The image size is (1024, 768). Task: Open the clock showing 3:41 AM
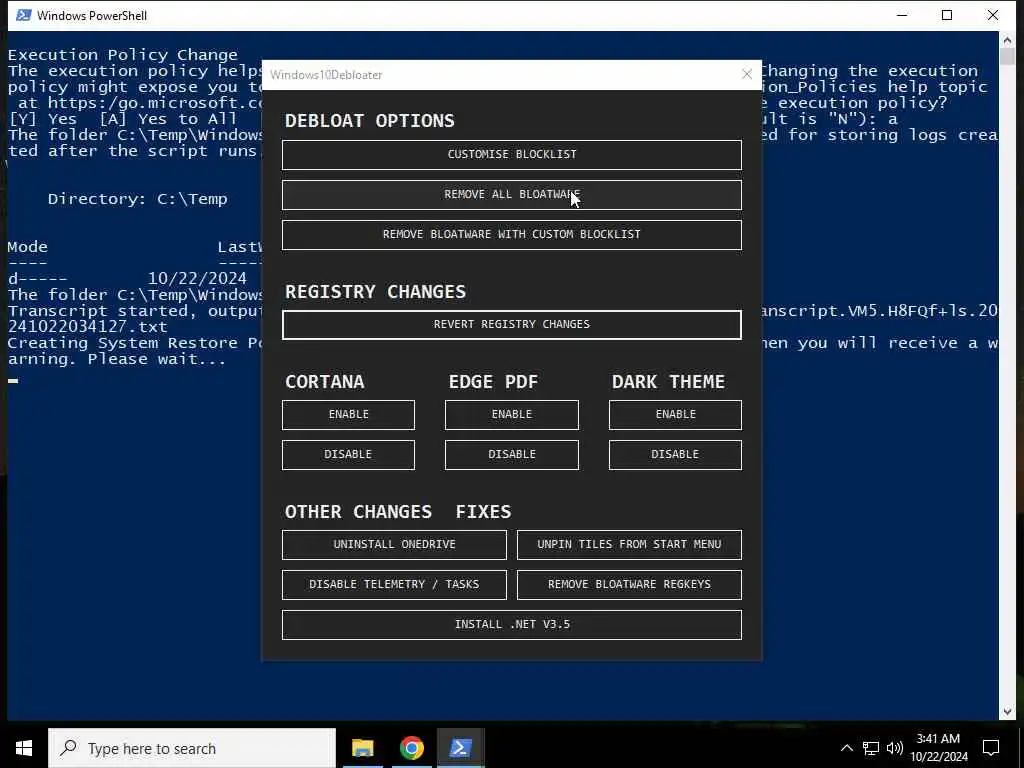click(938, 748)
